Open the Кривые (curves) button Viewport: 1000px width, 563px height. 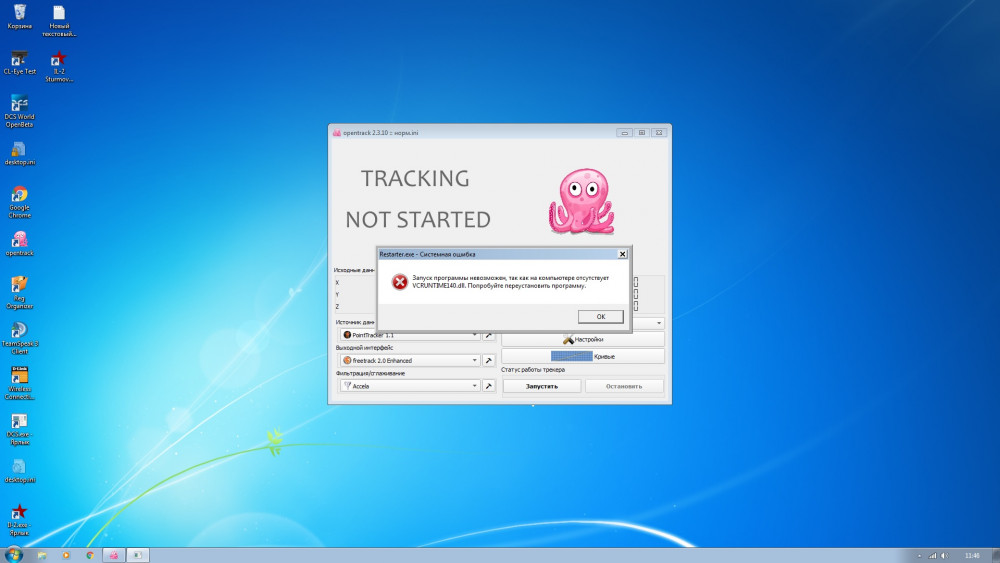pyautogui.click(x=583, y=356)
